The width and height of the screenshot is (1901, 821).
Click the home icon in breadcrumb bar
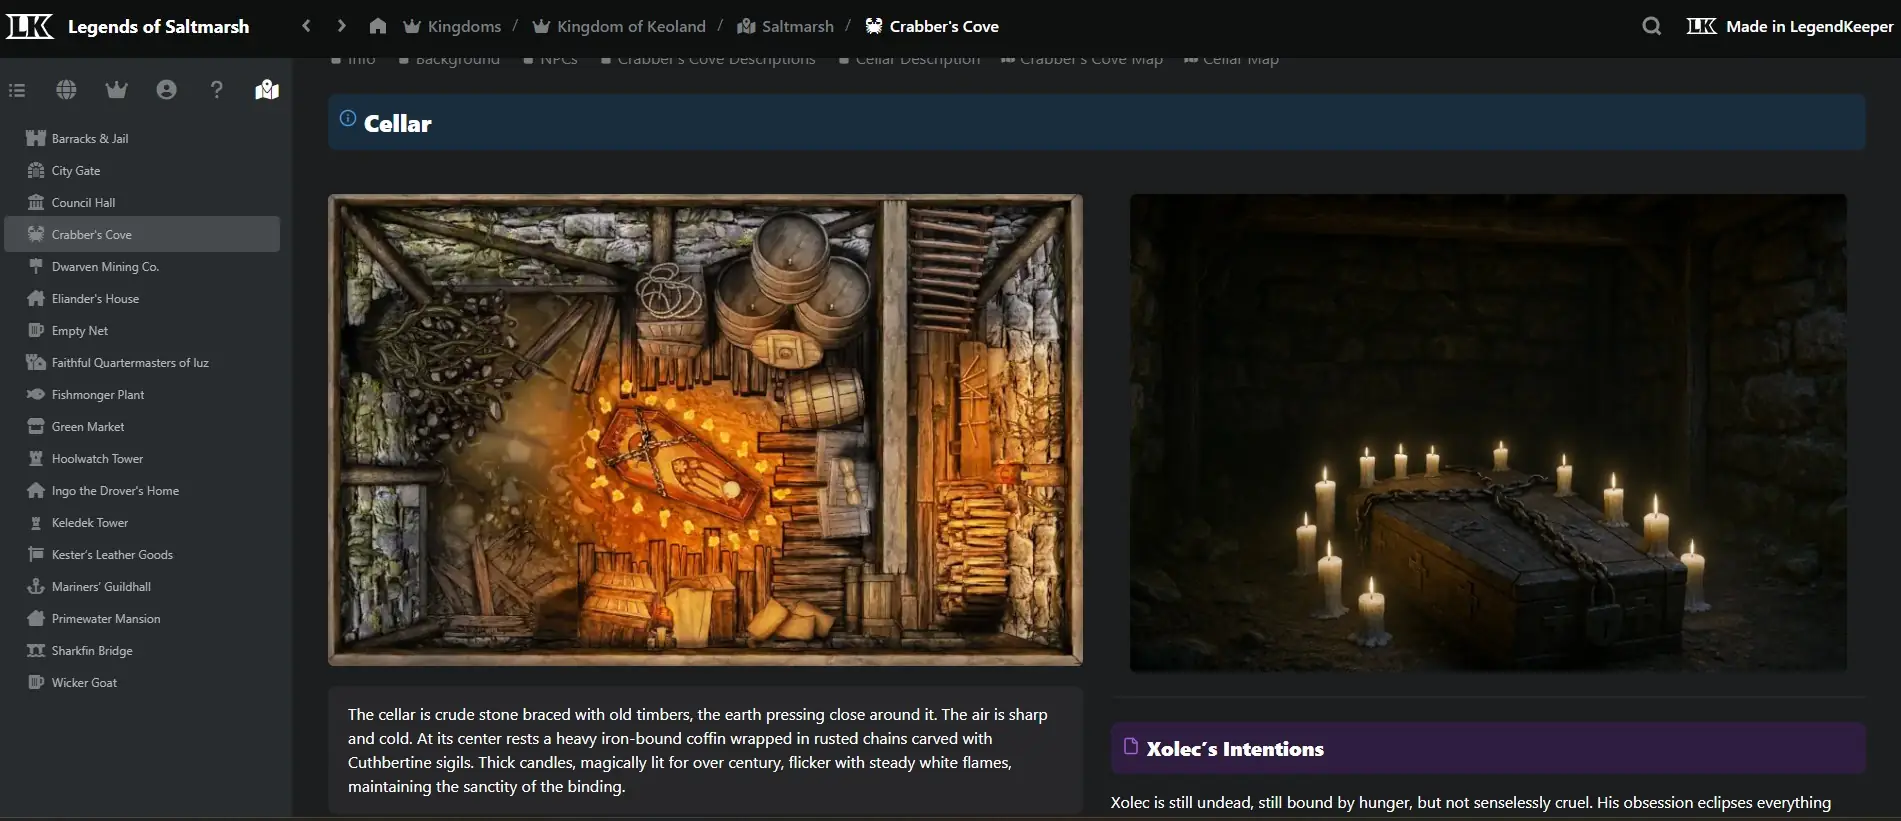coord(377,26)
